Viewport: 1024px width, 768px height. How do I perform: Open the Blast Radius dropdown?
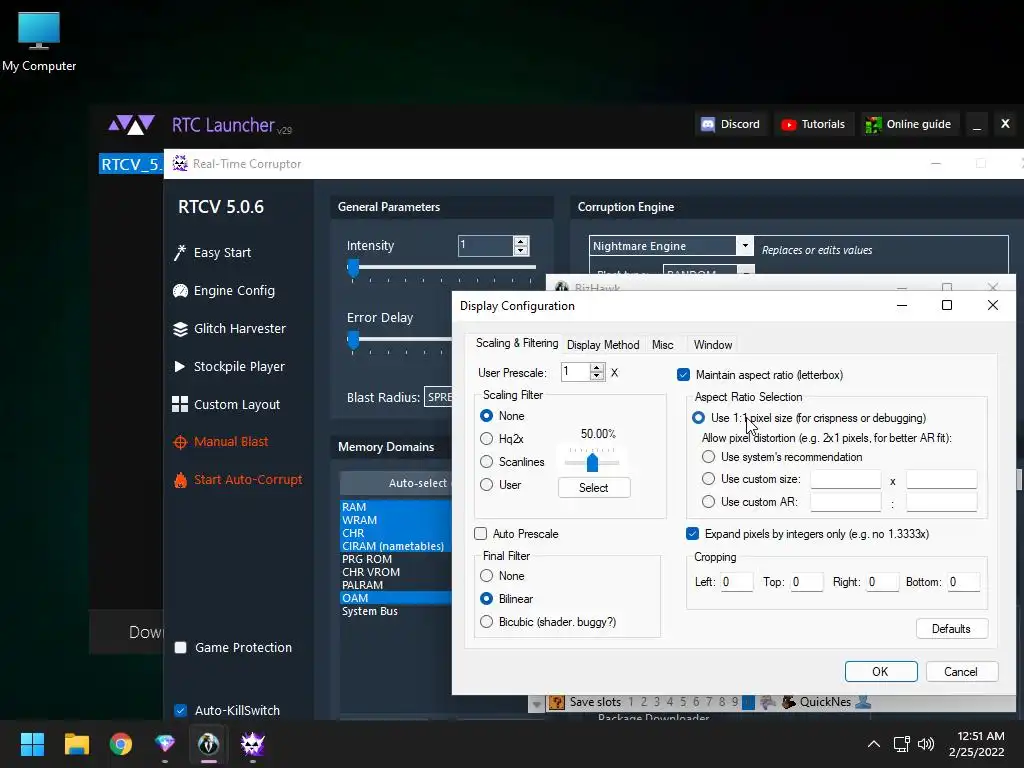coord(438,397)
